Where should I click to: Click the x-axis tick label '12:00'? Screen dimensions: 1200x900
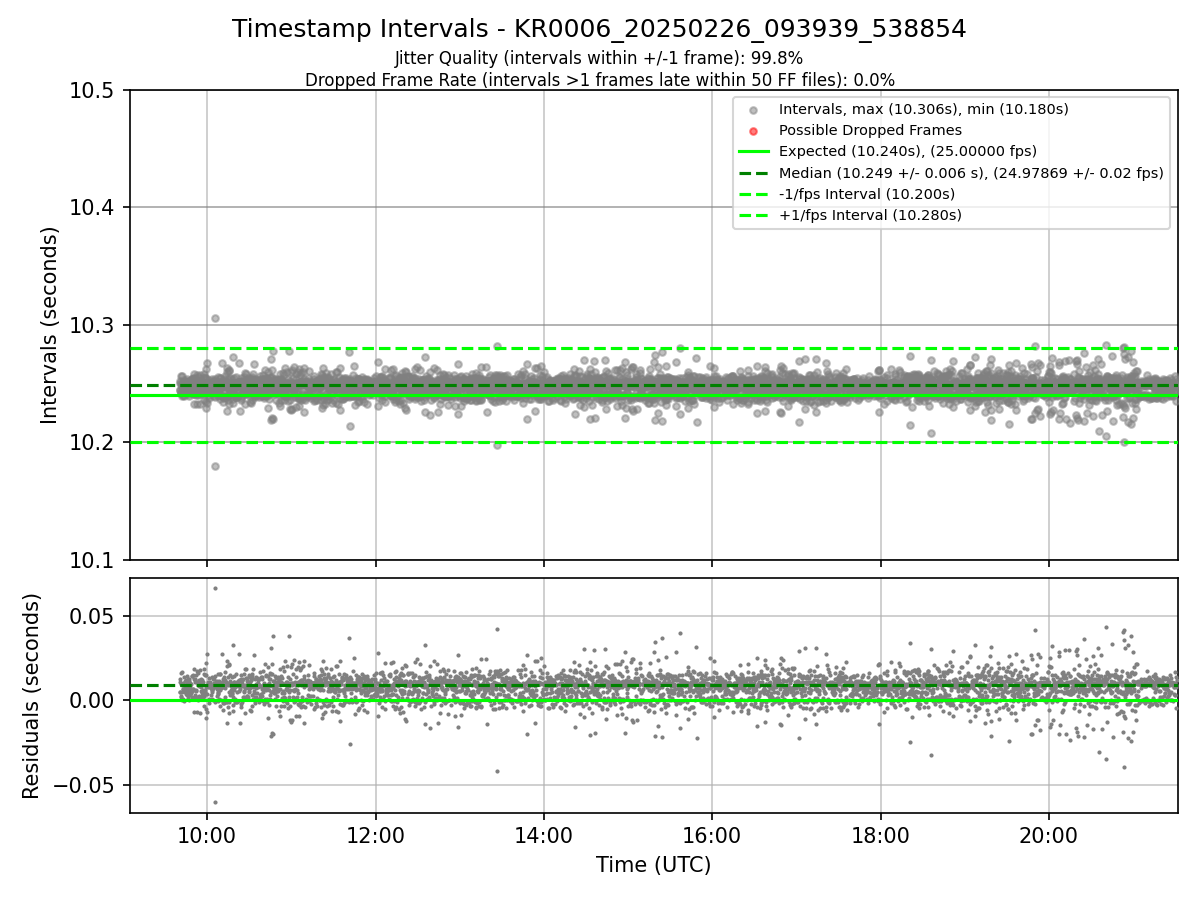tap(376, 838)
